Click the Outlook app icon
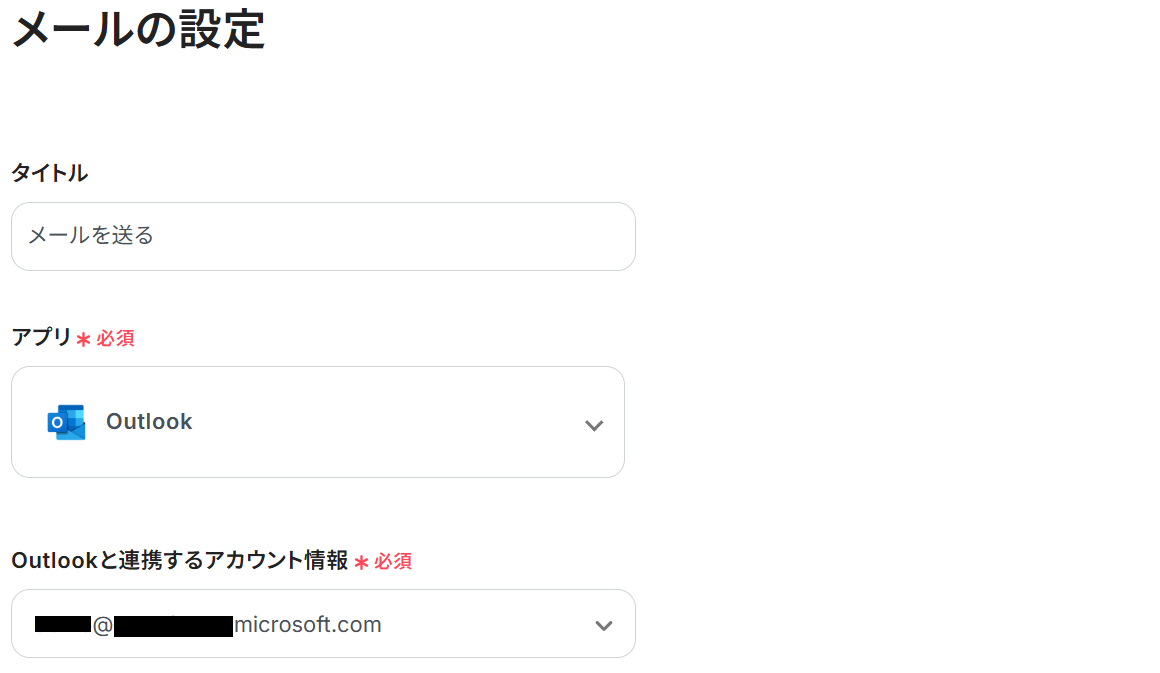Viewport: 1160px width, 673px height. 66,422
